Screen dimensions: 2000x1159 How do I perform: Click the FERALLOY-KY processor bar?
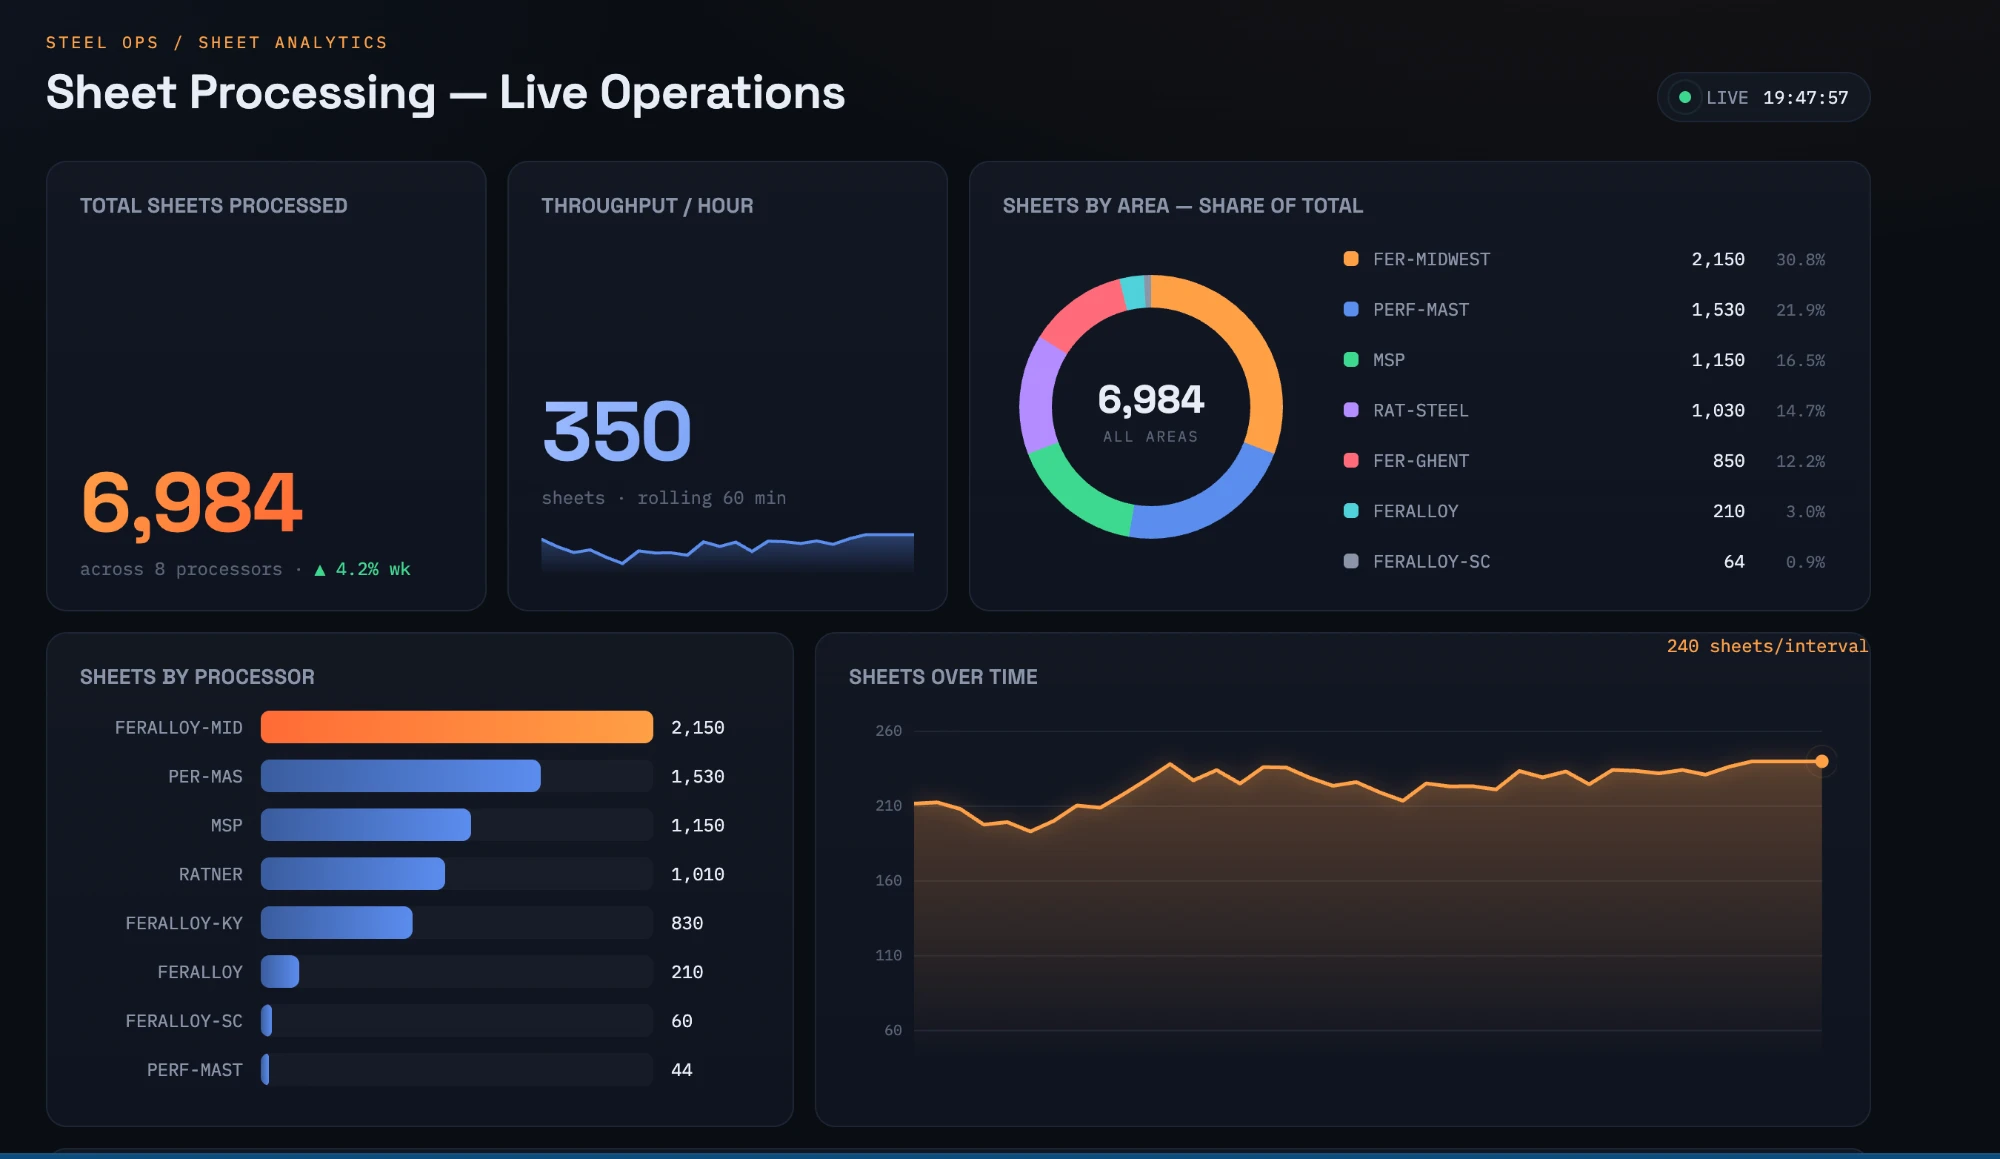tap(337, 923)
